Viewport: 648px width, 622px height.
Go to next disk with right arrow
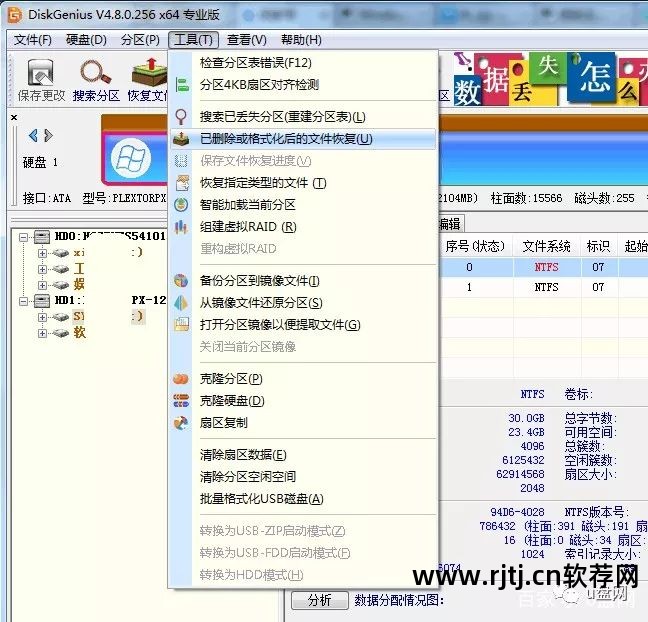click(46, 136)
